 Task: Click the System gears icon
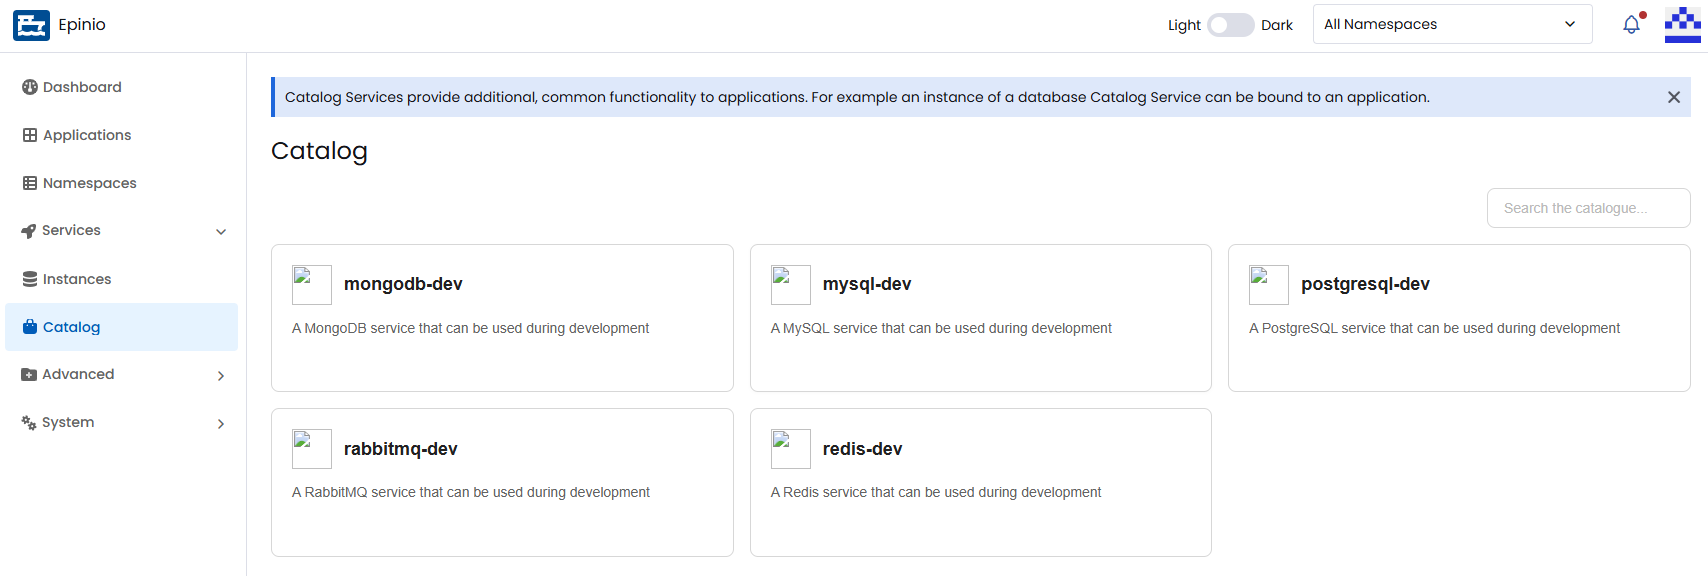29,423
